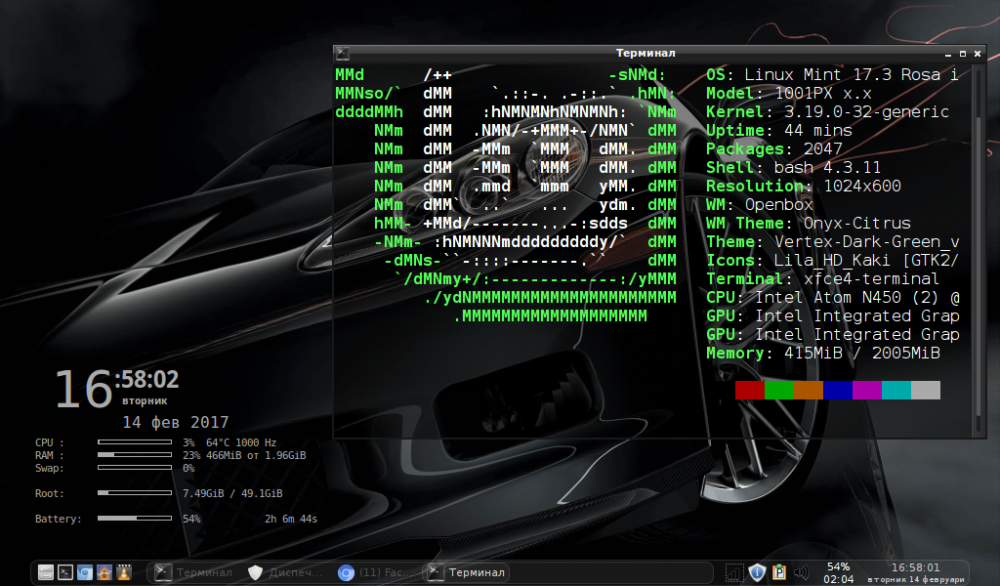Open the network signal tray icon
Viewport: 1000px width, 586px height.
pyautogui.click(x=735, y=572)
